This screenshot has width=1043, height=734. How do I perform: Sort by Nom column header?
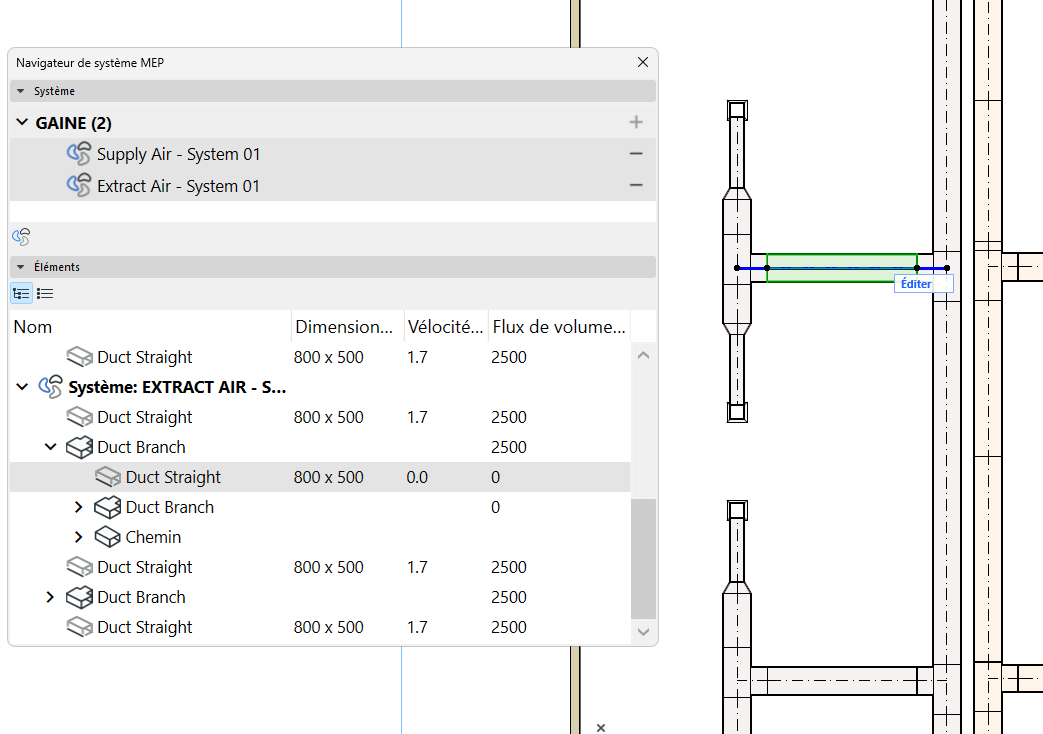click(150, 327)
